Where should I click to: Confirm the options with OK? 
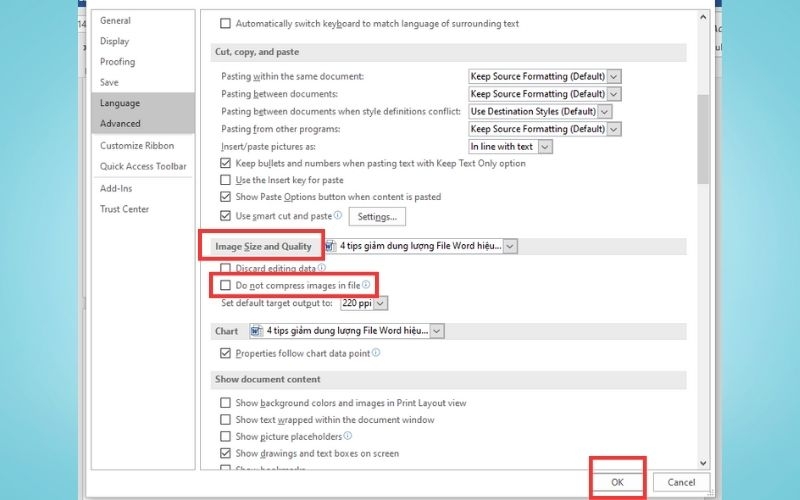[x=617, y=482]
